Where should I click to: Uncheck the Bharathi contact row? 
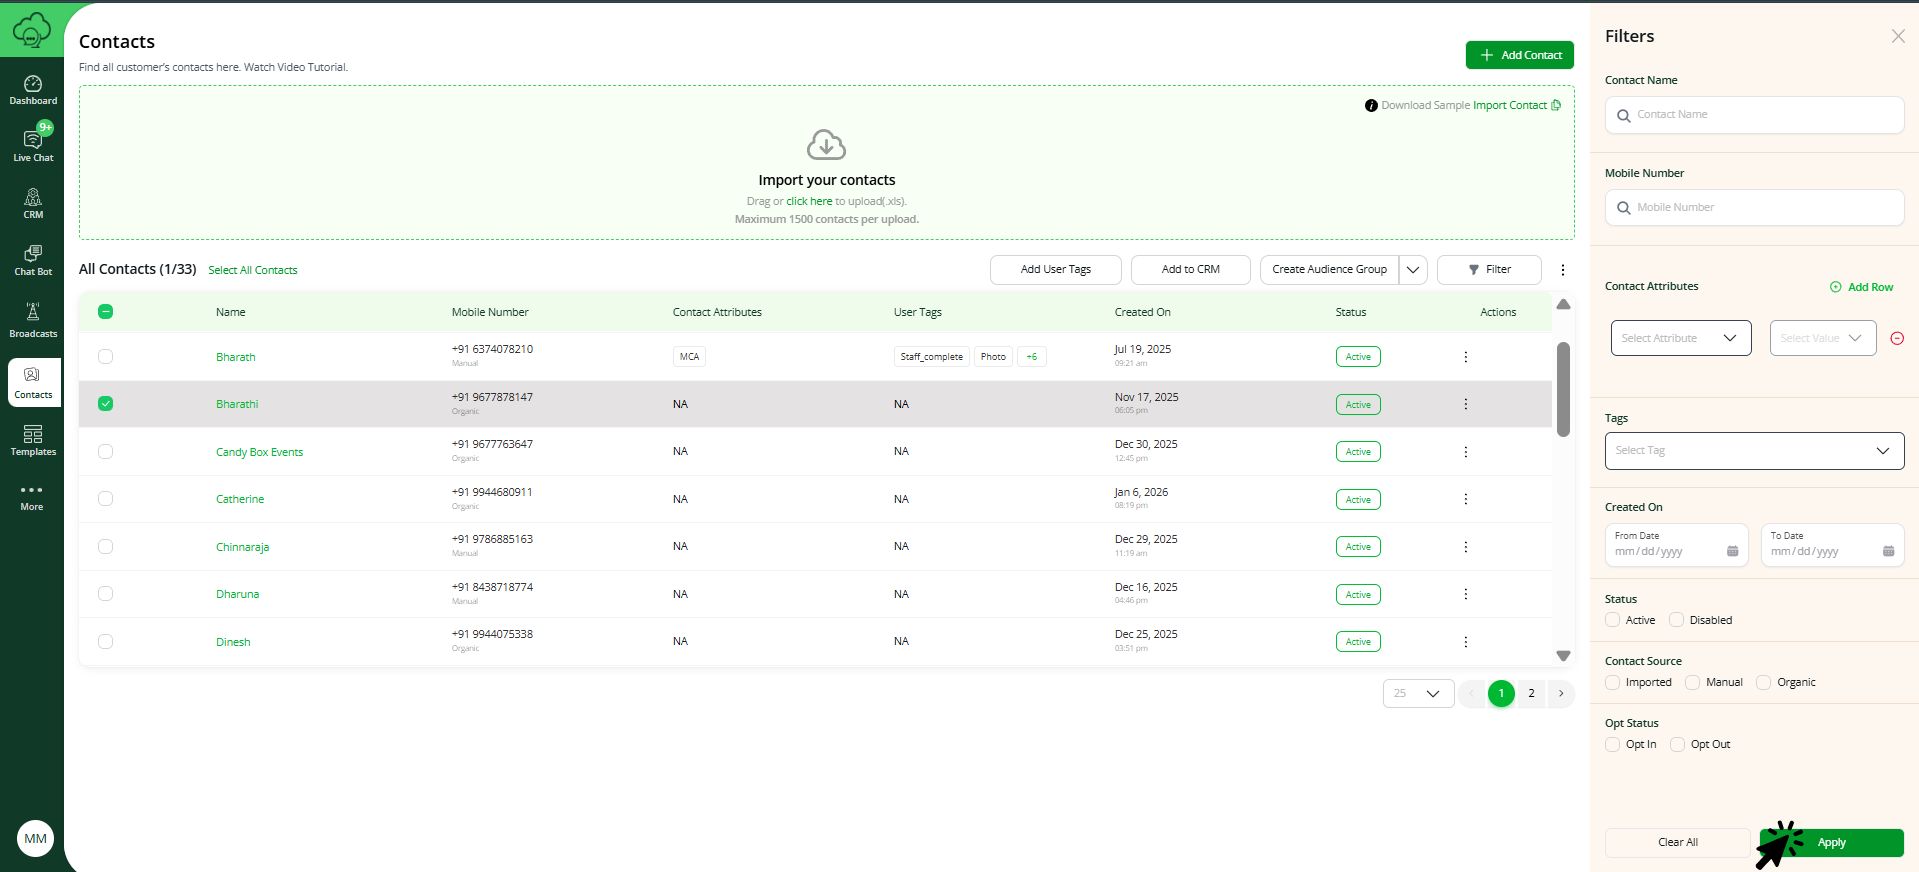point(106,404)
